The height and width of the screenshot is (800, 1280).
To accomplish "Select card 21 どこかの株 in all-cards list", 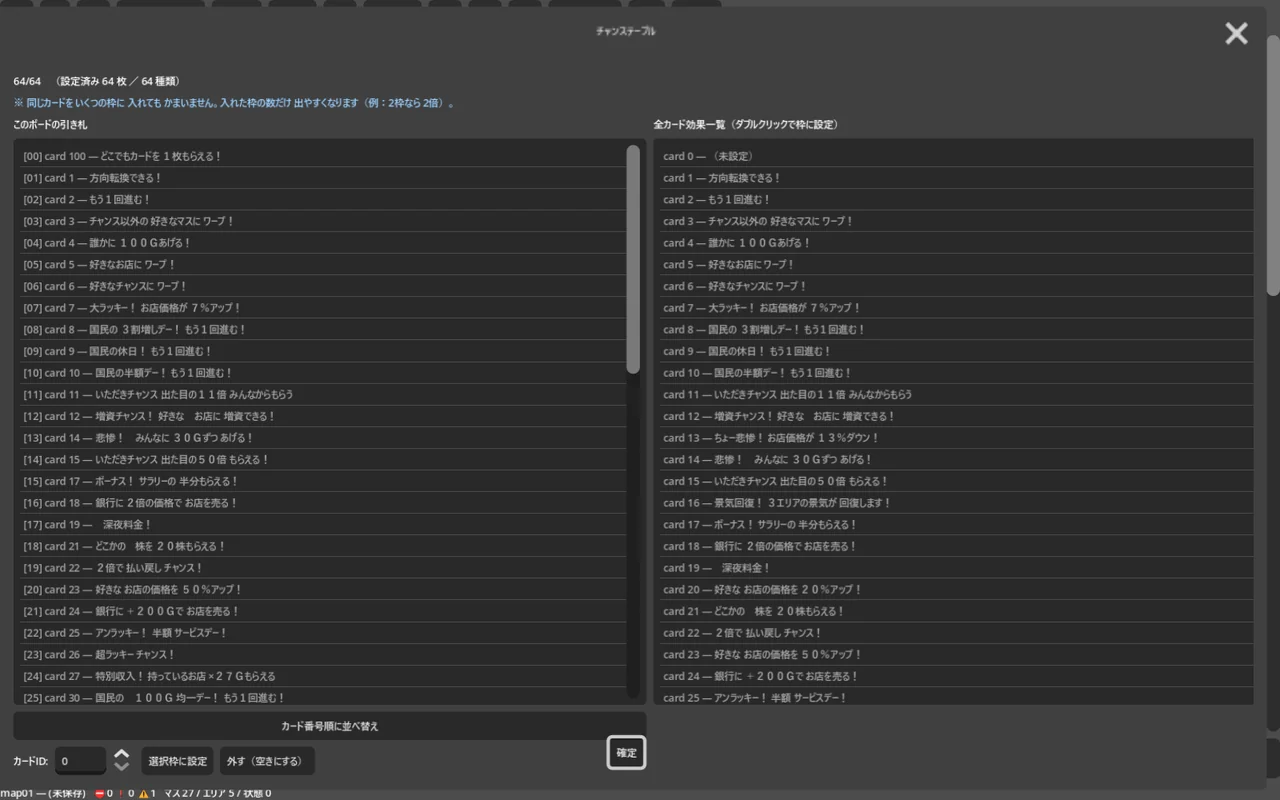I will 956,611.
